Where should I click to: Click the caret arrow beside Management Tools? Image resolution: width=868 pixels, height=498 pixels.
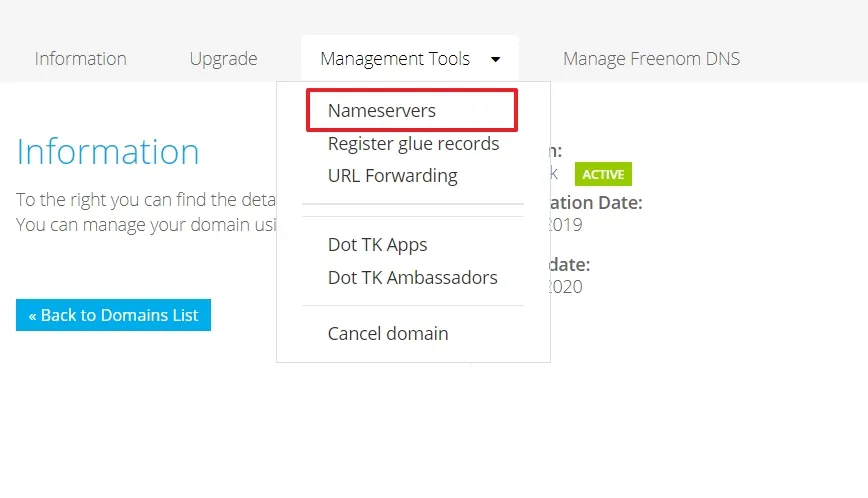coord(495,59)
